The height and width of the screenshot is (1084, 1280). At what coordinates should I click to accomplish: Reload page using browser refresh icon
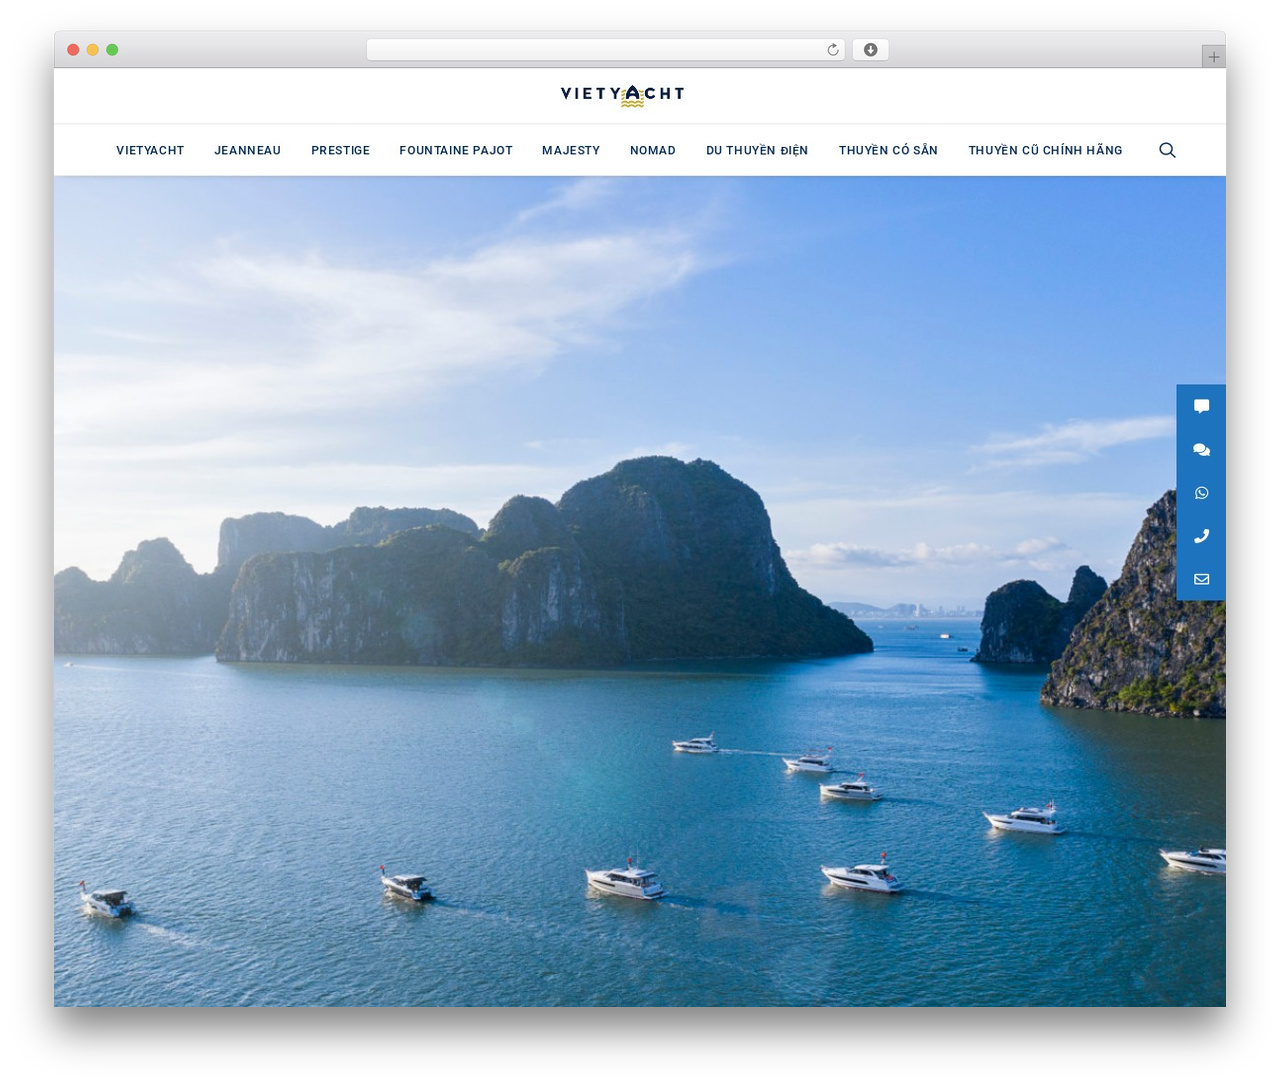(832, 50)
